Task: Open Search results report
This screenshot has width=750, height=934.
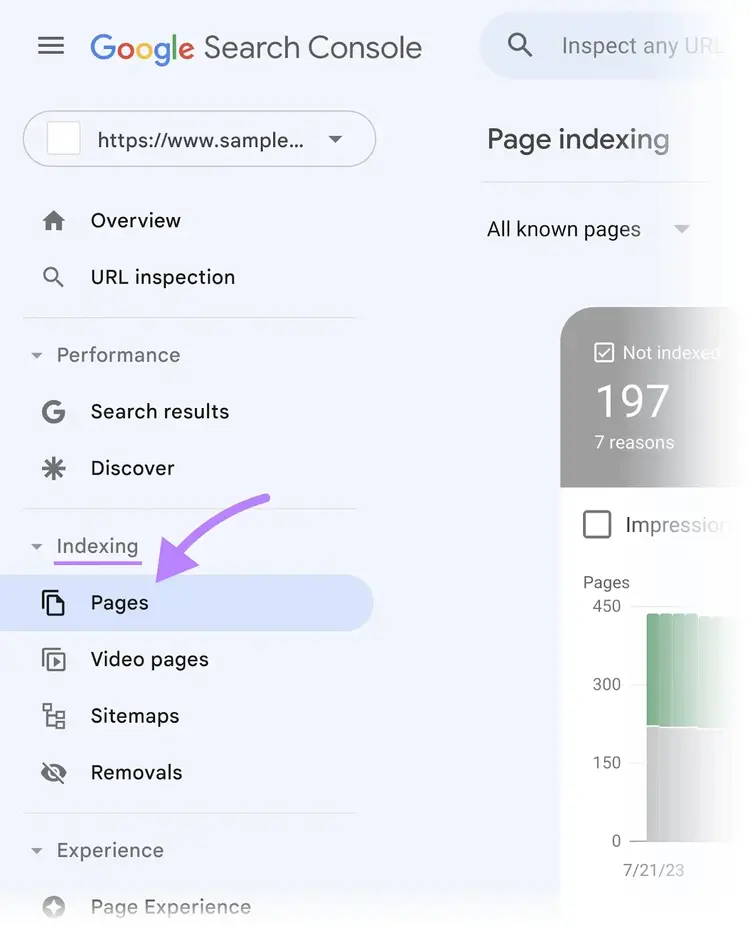Action: click(160, 412)
